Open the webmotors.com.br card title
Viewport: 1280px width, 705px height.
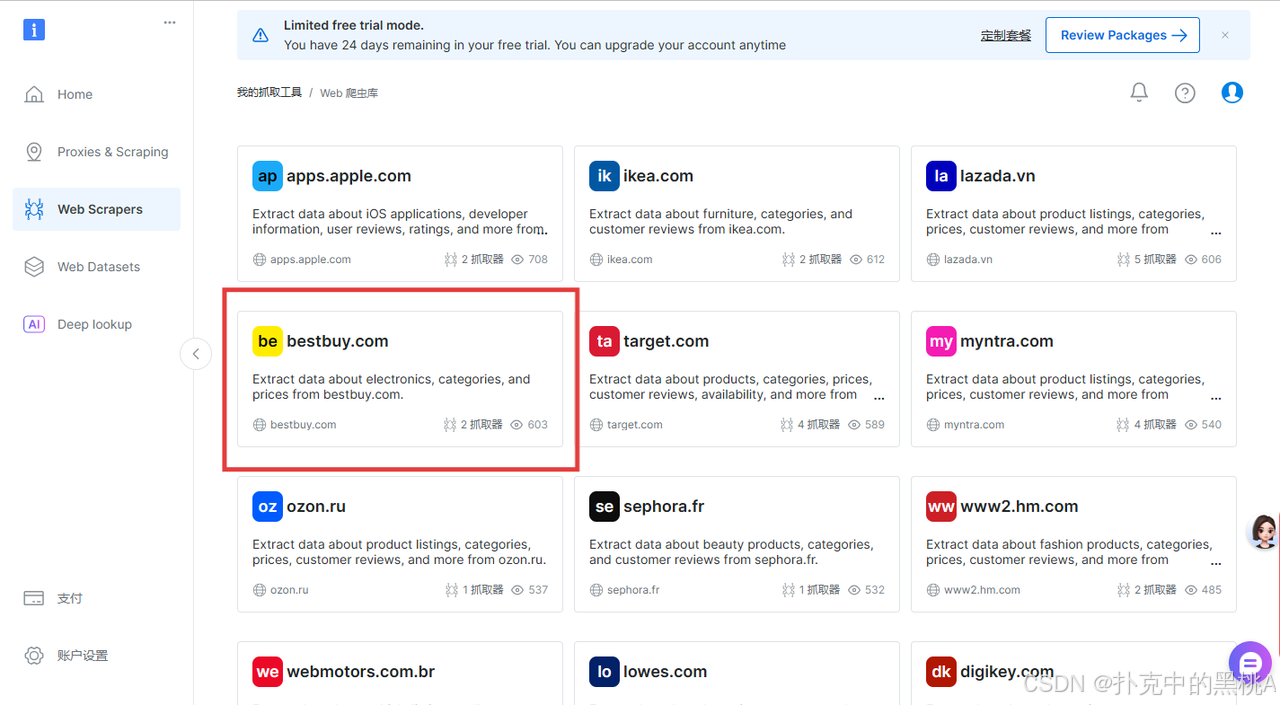(x=361, y=672)
